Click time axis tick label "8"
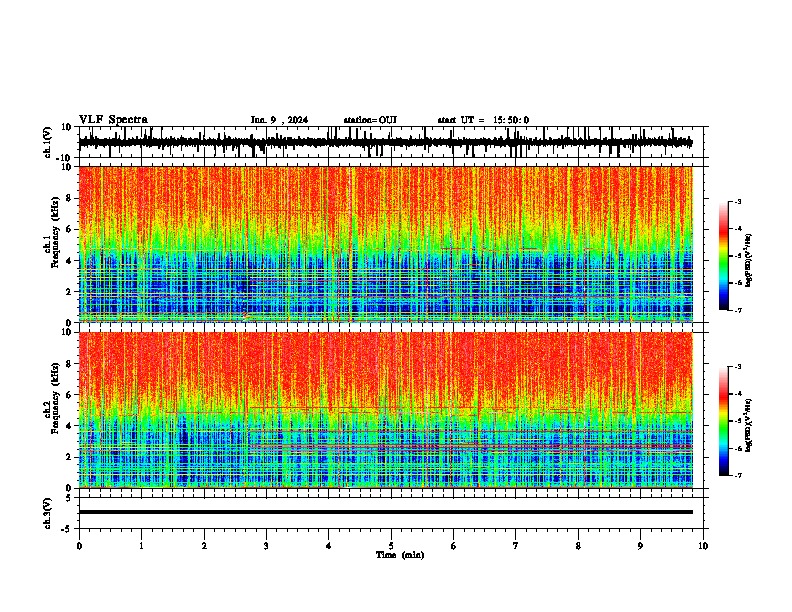 coord(578,546)
